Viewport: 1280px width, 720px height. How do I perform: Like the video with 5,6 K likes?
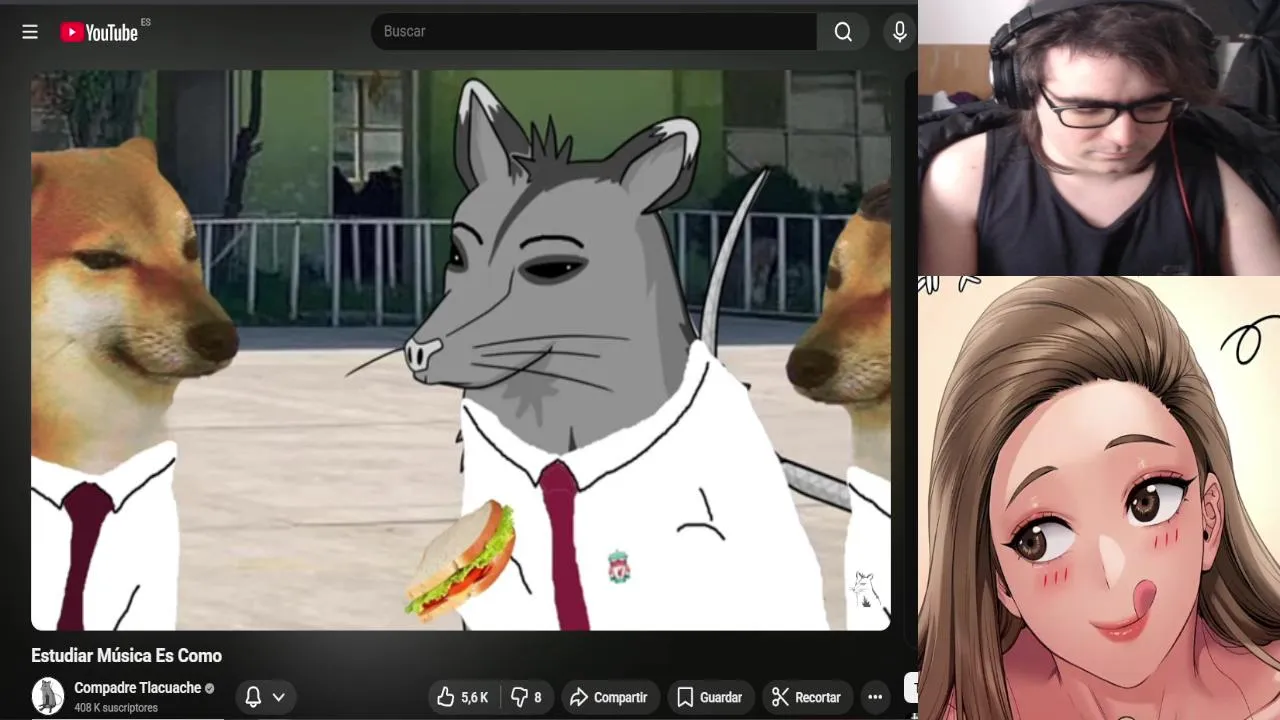[x=464, y=697]
